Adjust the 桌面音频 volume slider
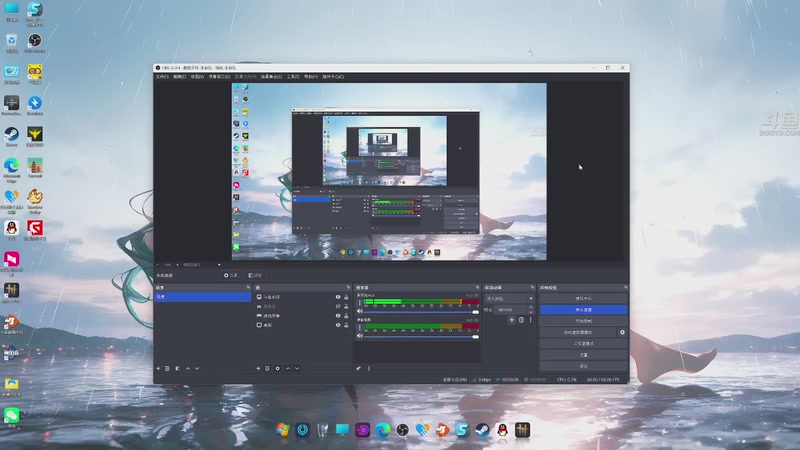Screen dimensions: 800x450 [421, 336]
